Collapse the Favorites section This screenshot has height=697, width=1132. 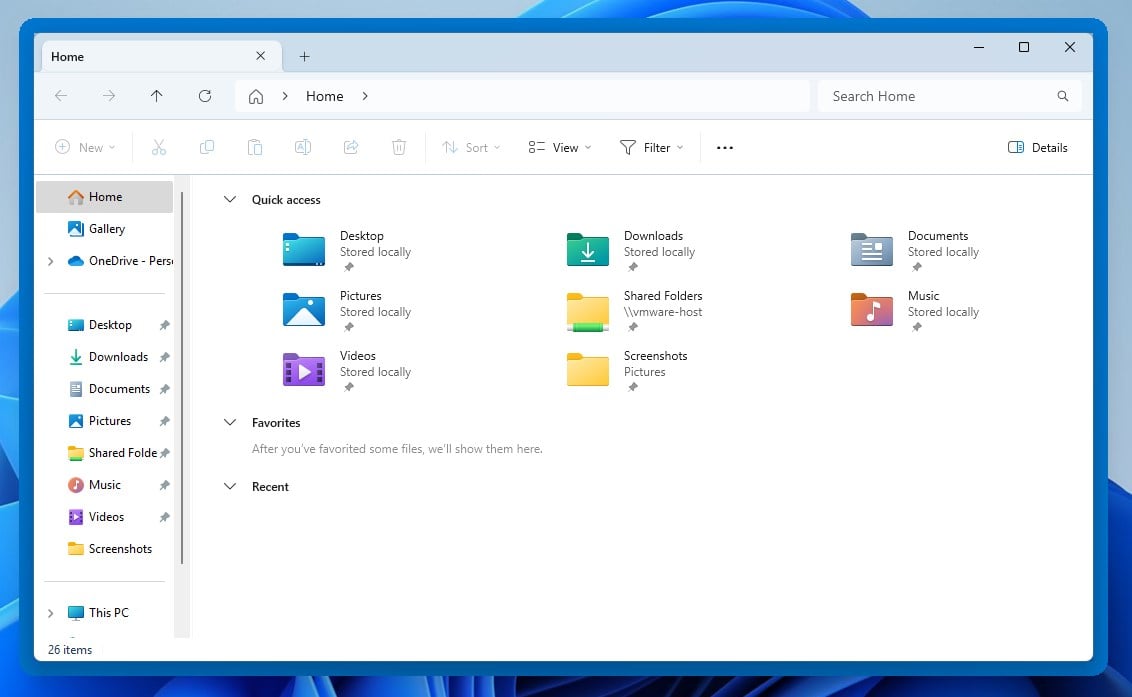tap(230, 423)
